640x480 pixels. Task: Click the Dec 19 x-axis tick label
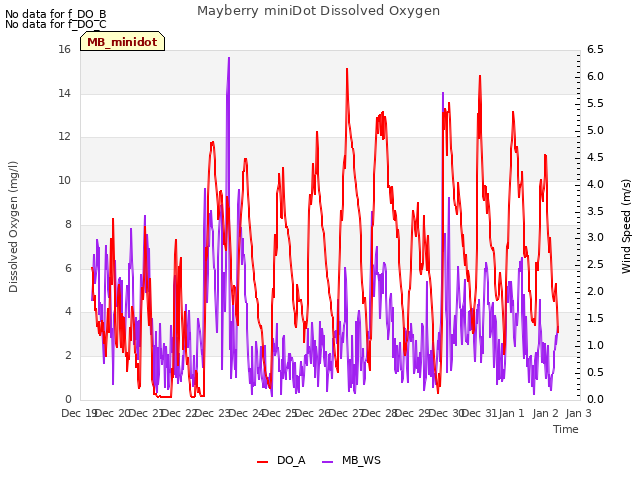tap(78, 413)
